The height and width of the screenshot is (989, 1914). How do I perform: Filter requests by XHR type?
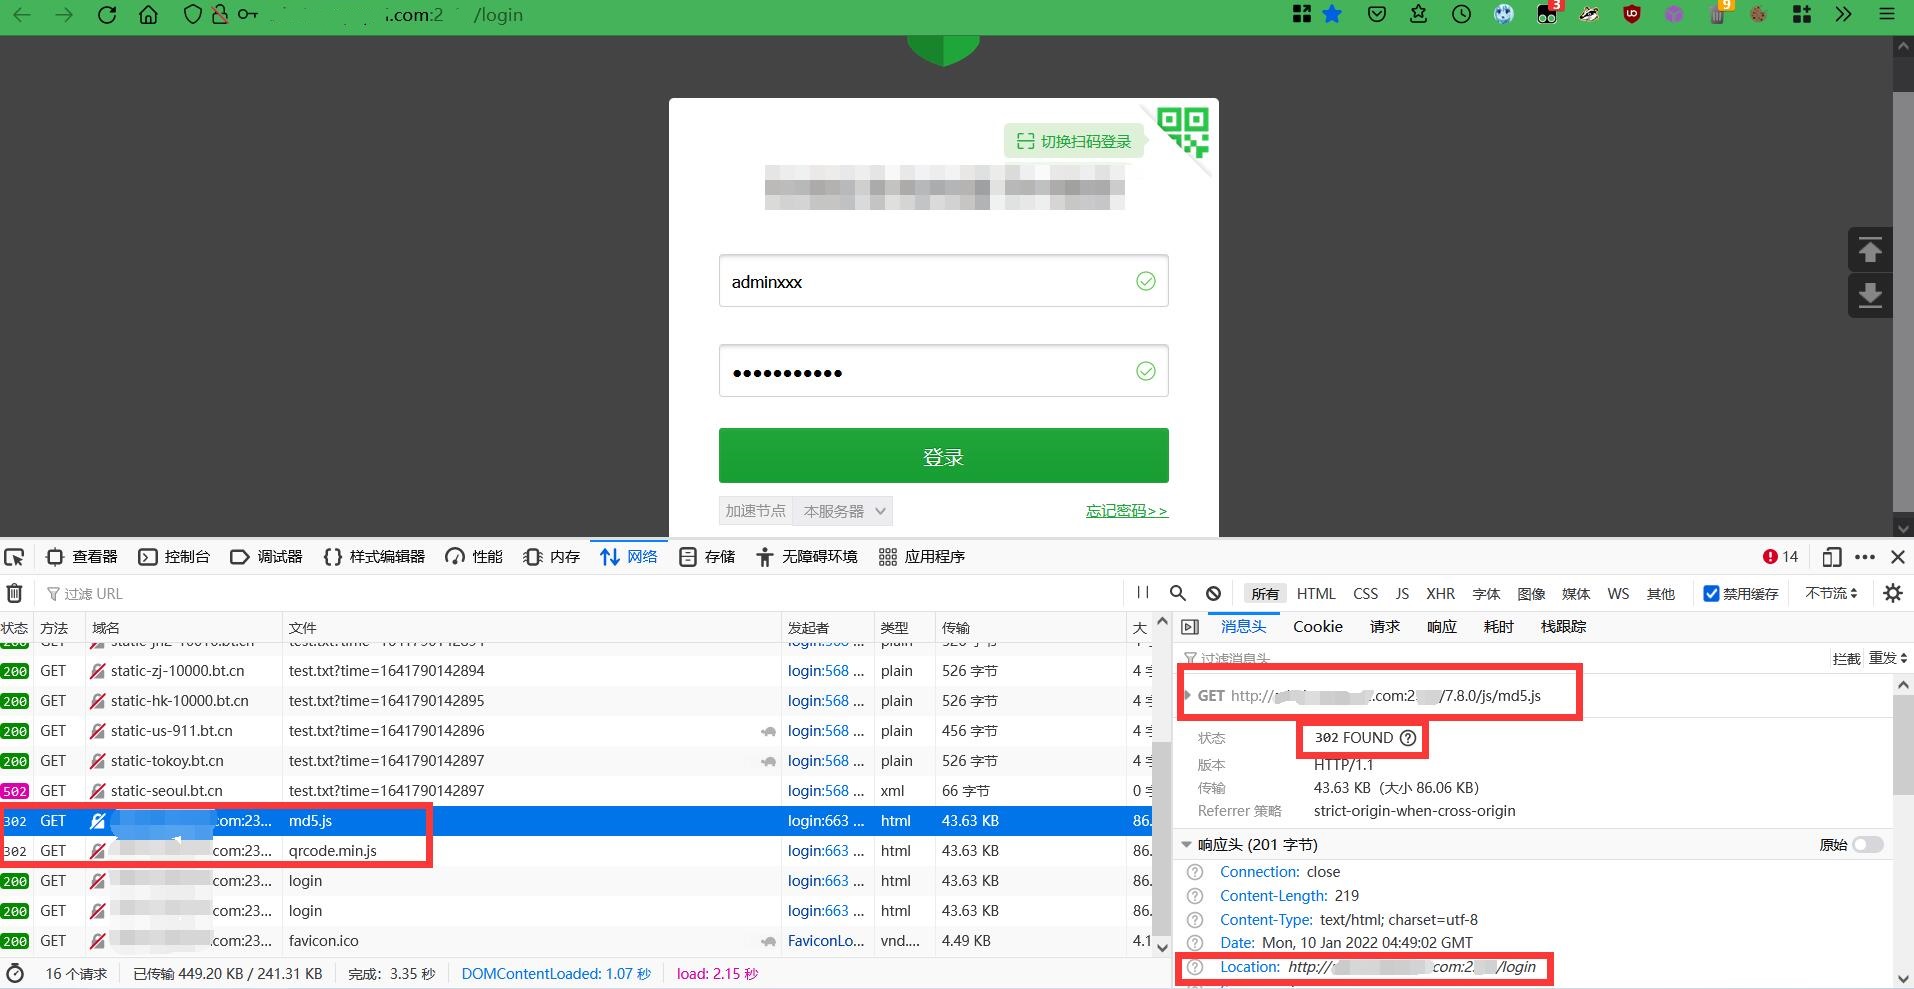click(x=1441, y=593)
